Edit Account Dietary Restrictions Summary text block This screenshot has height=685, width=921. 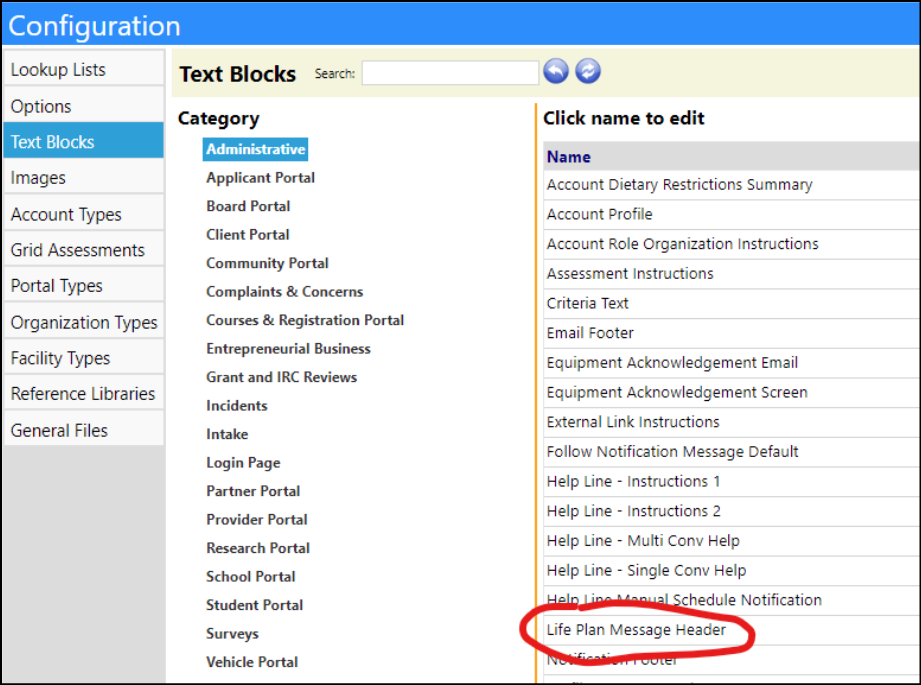(679, 184)
